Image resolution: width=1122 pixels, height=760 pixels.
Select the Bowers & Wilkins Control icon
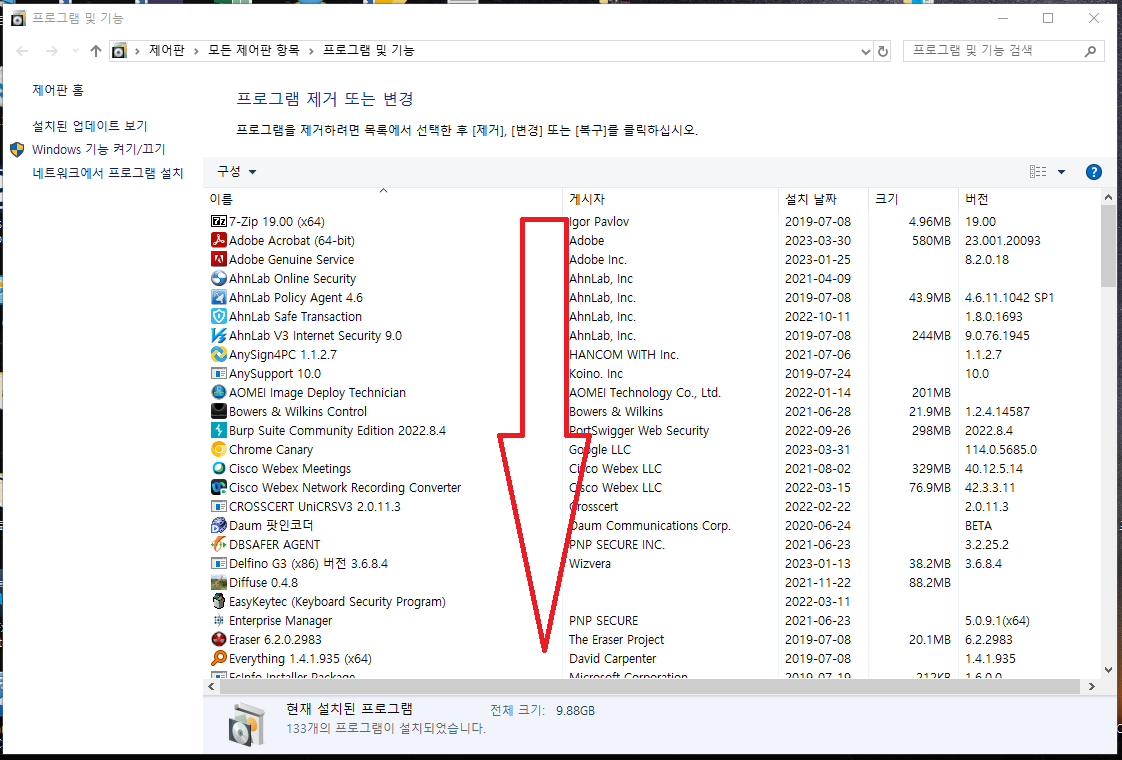(219, 411)
